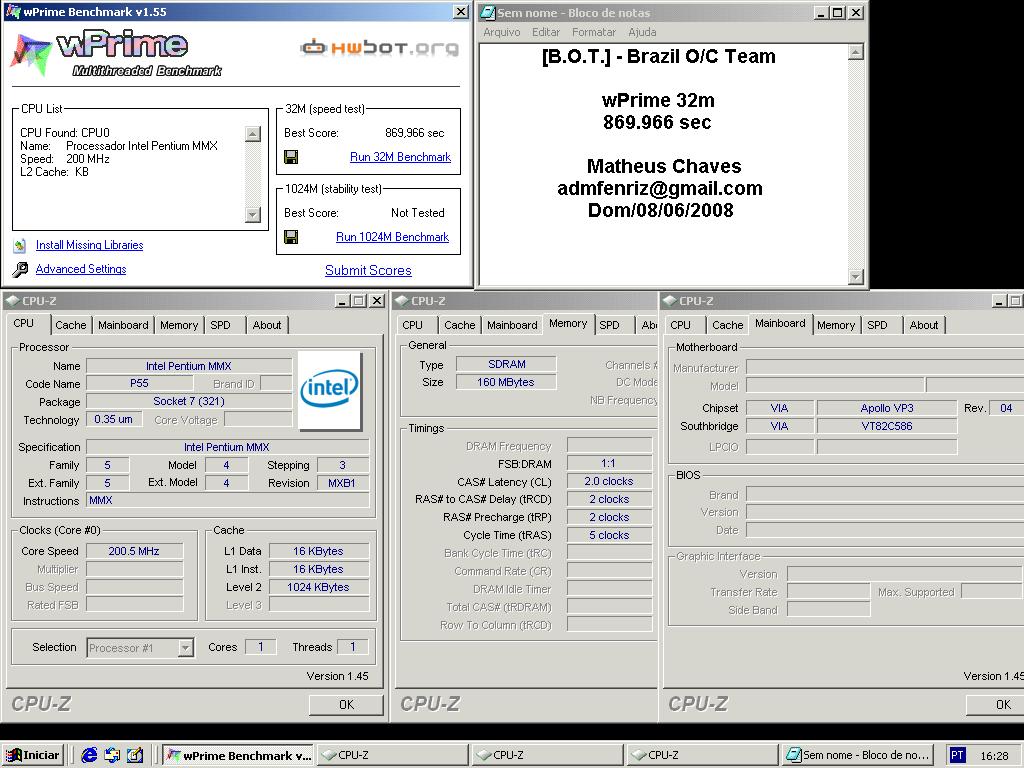Click the Submit Scores link
This screenshot has height=768, width=1024.
coord(368,270)
